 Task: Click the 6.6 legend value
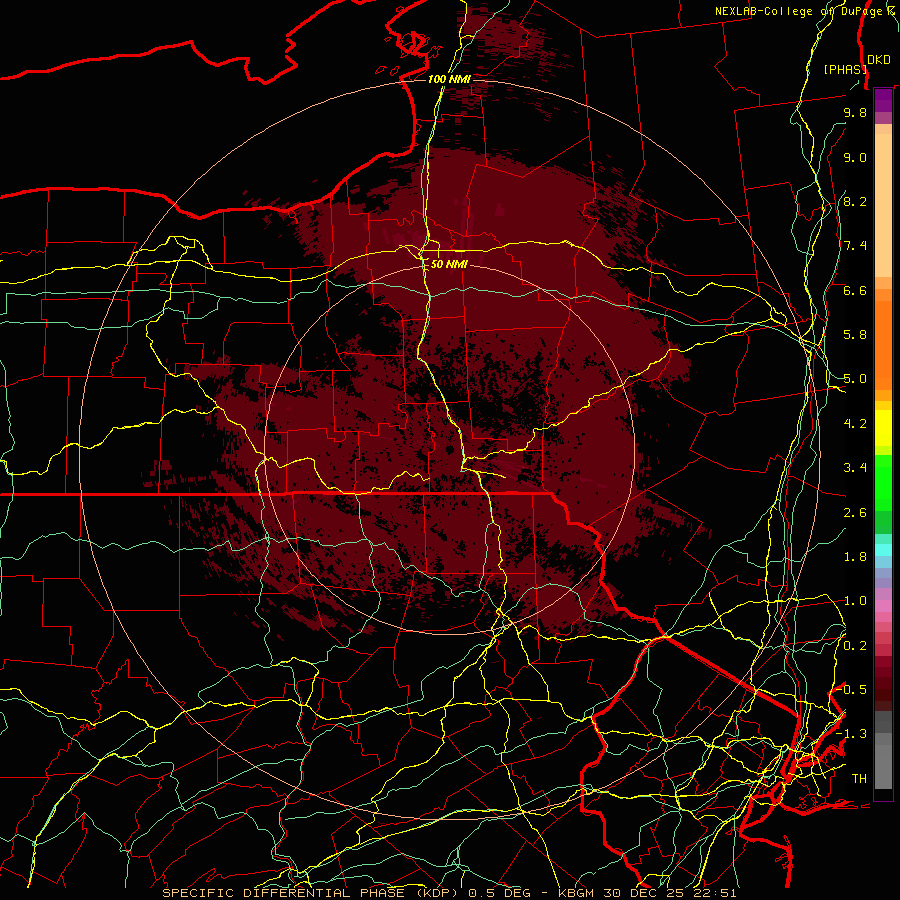(855, 290)
